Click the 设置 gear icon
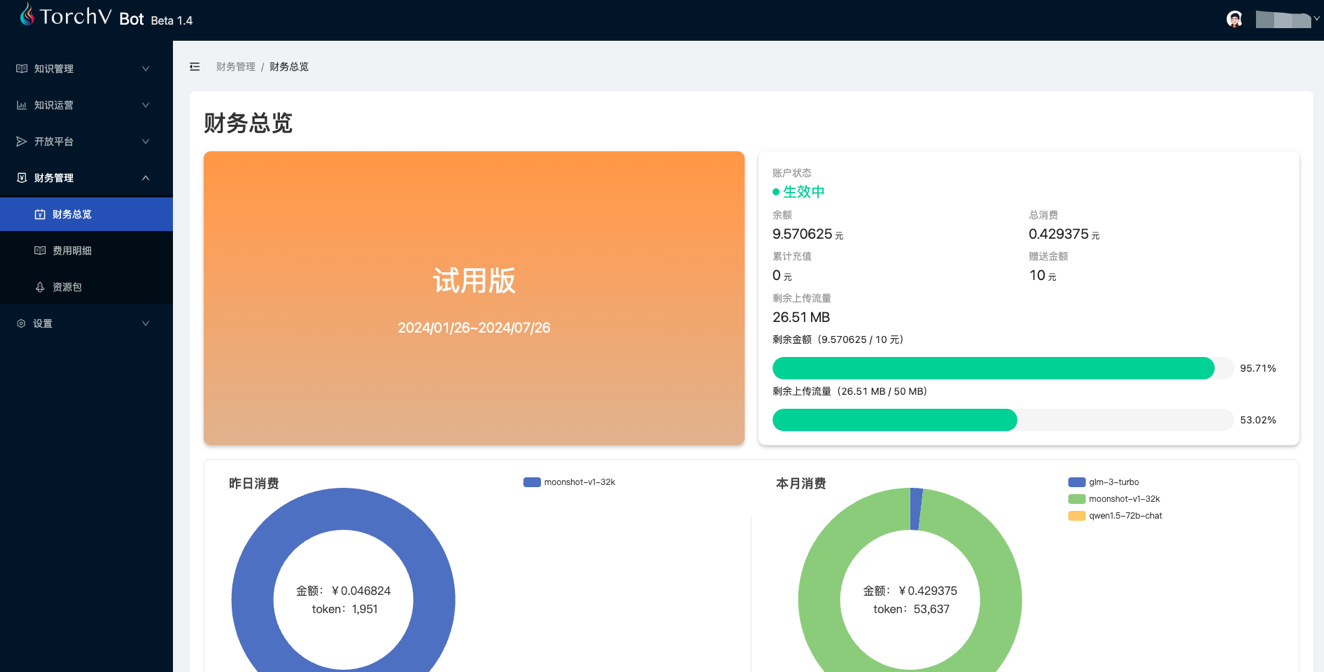 pos(21,324)
